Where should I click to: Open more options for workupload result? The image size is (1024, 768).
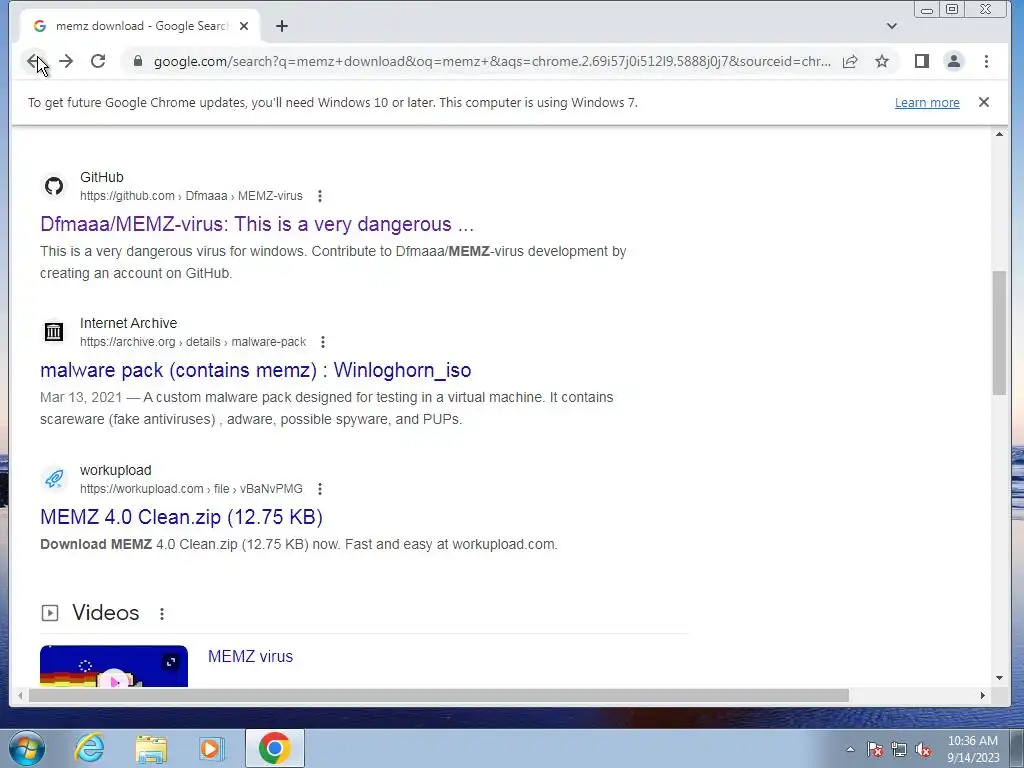point(319,488)
